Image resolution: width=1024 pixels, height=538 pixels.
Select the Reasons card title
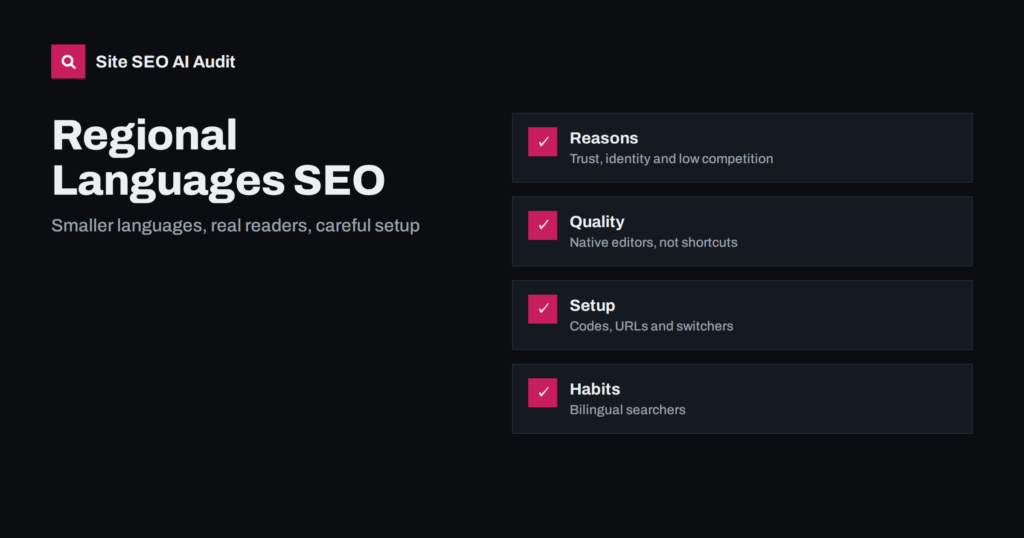(x=603, y=138)
